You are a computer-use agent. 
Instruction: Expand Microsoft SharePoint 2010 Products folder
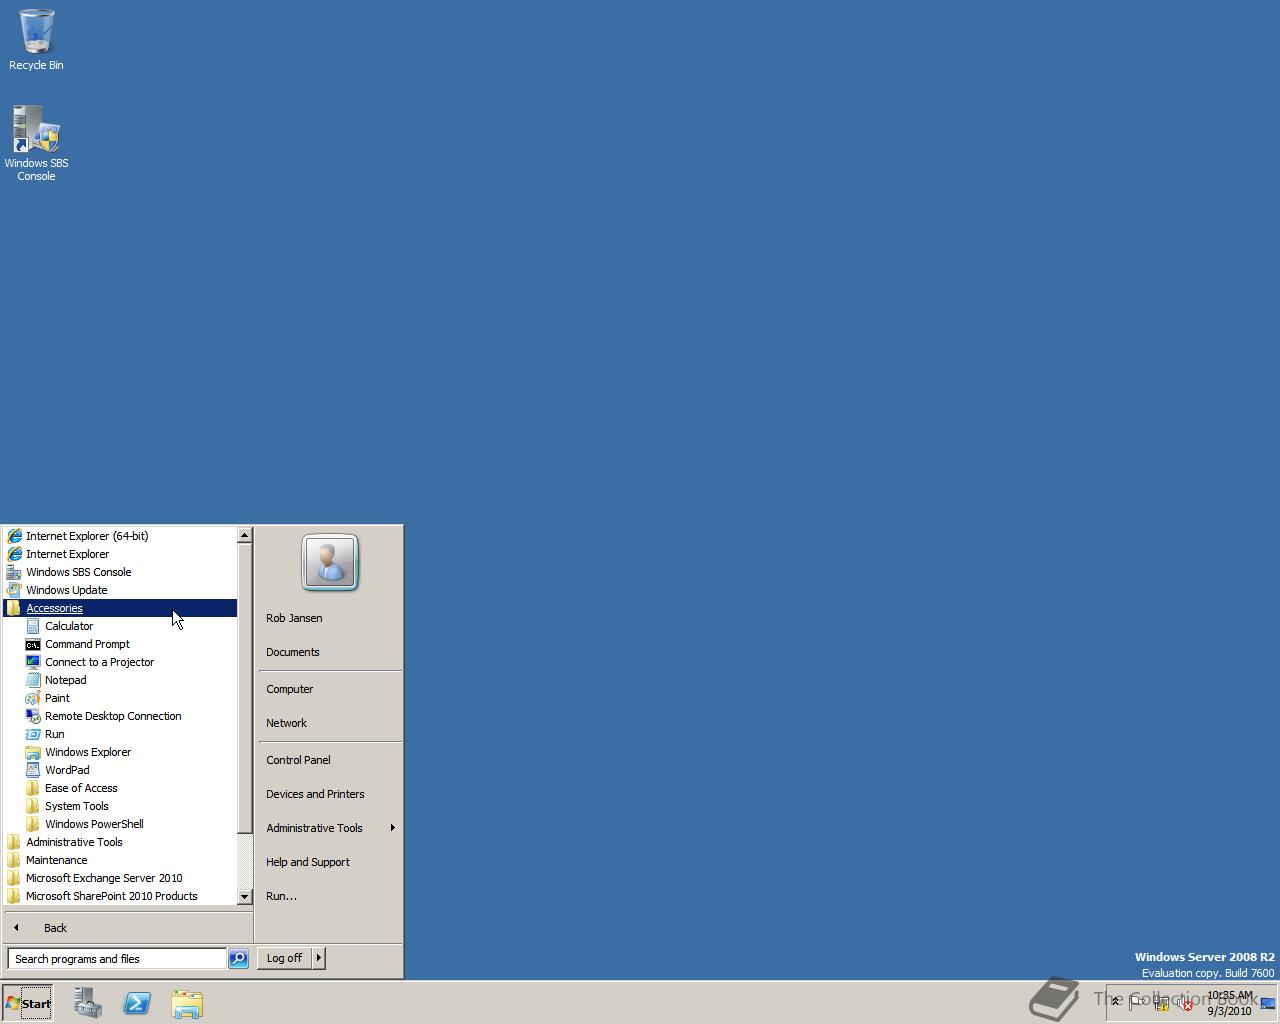[120, 896]
